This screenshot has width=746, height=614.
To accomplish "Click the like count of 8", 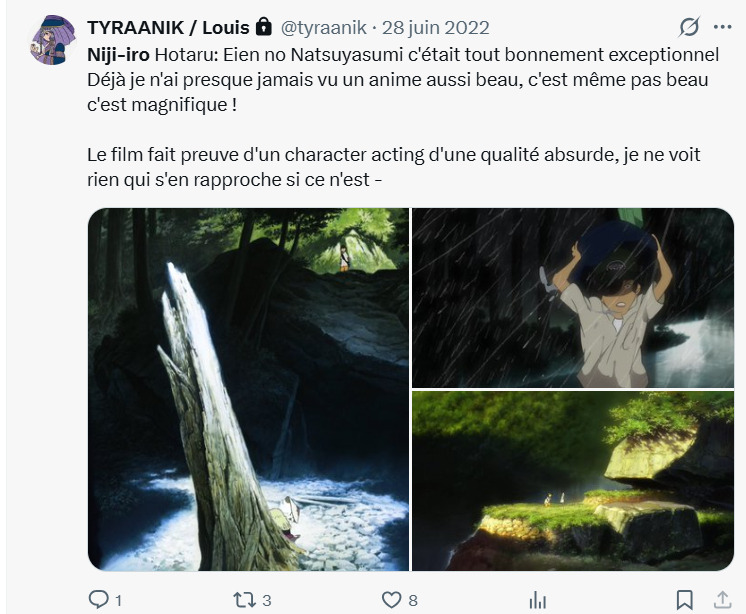I will 413,600.
